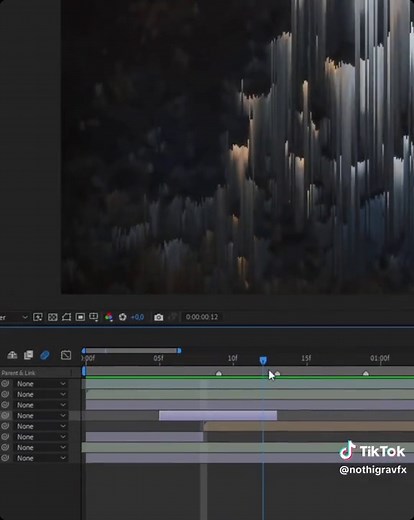This screenshot has height=520, width=414.
Task: Toggle the transparency grid icon
Action: coord(52,317)
